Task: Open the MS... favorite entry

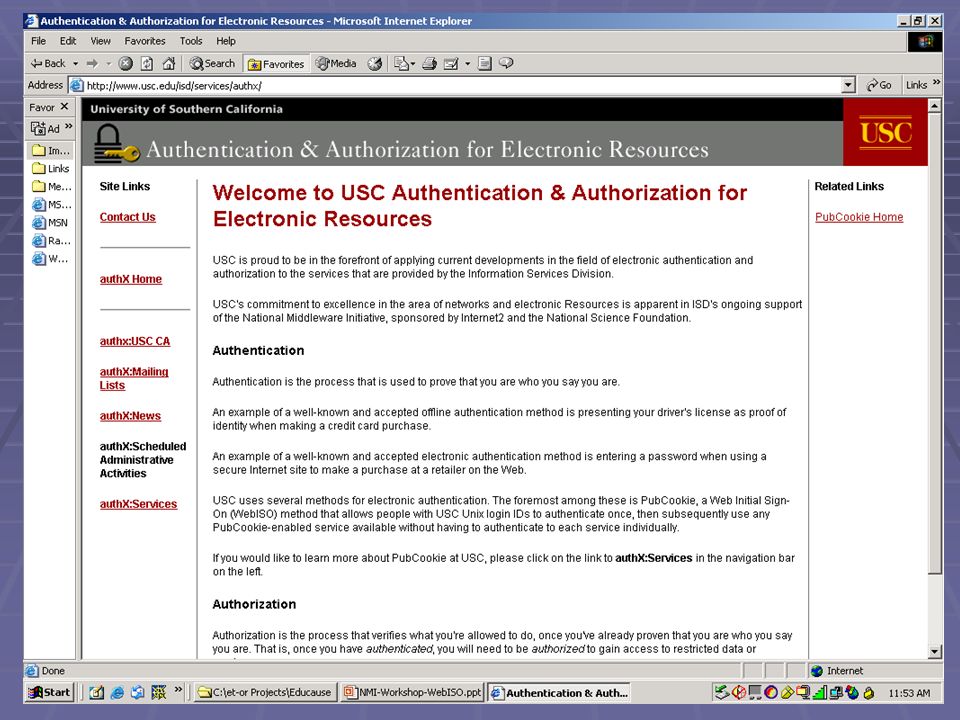Action: [x=51, y=204]
